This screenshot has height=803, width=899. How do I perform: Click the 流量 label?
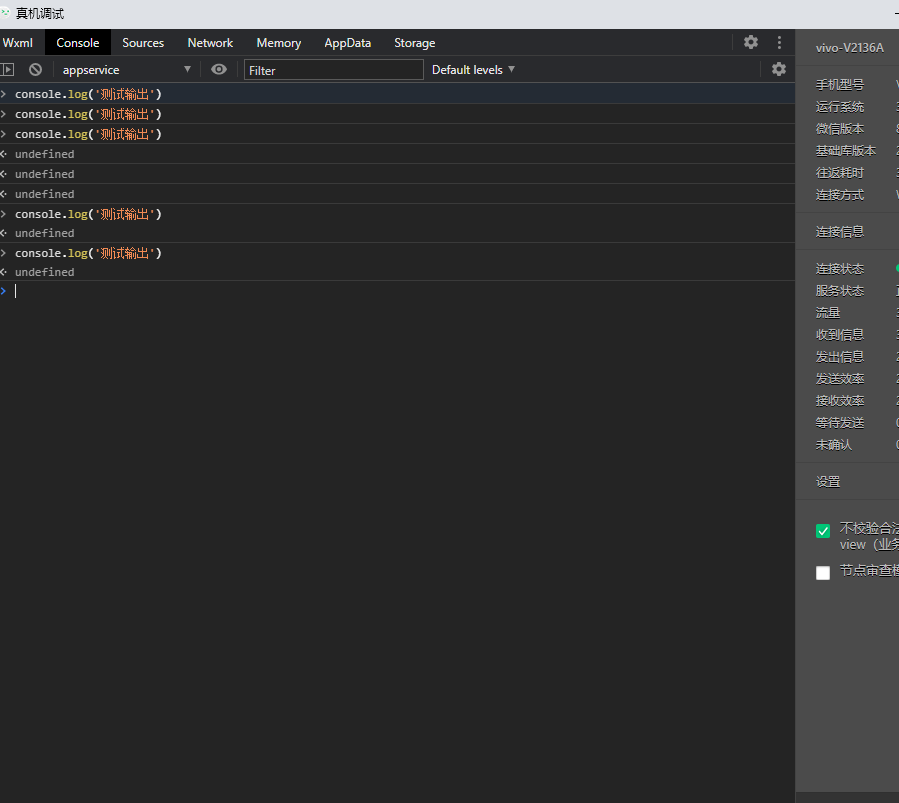(x=828, y=312)
